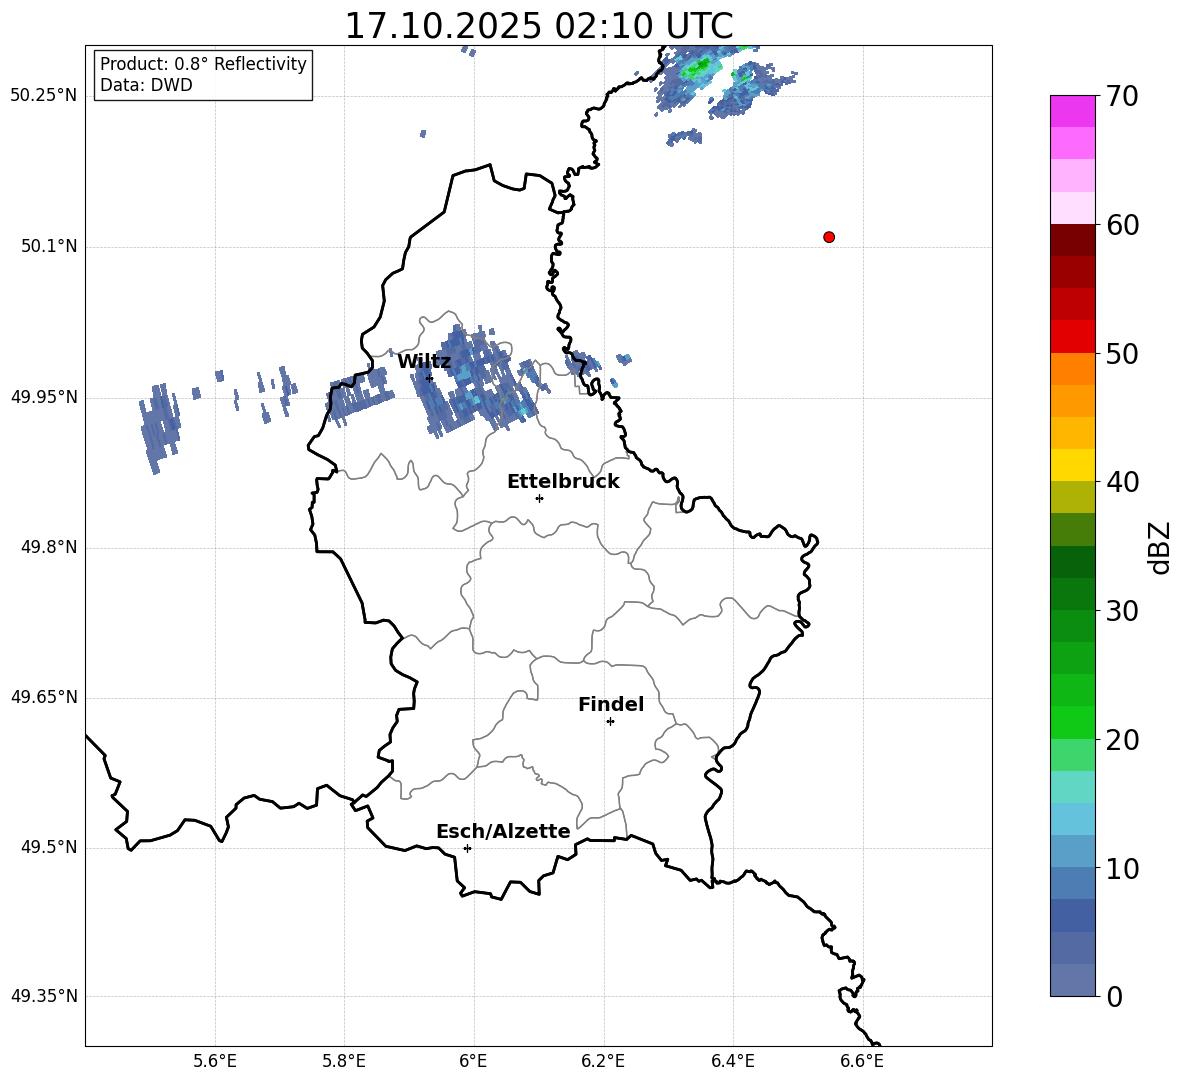
Task: Click the 10 colorbar tick label
Action: point(1121,869)
